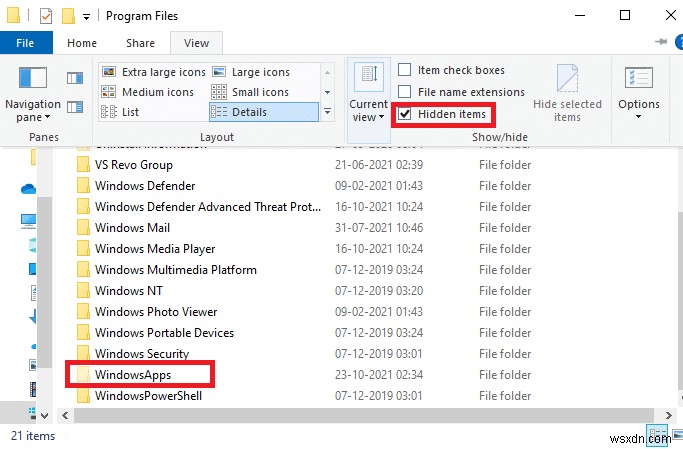The width and height of the screenshot is (683, 449).
Task: Select the Windows Portable Devices folder
Action: pyautogui.click(x=164, y=332)
